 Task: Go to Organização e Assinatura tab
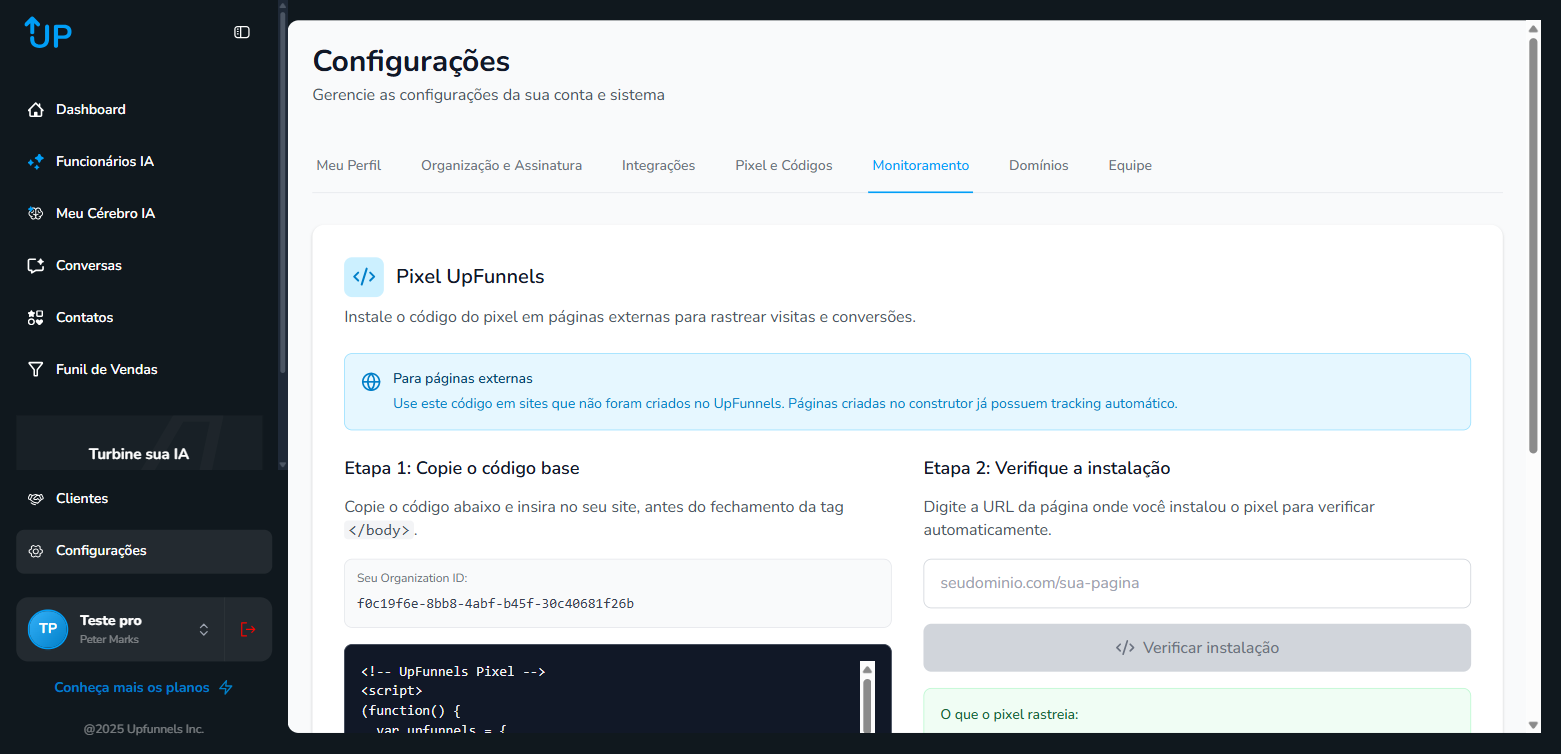tap(501, 166)
